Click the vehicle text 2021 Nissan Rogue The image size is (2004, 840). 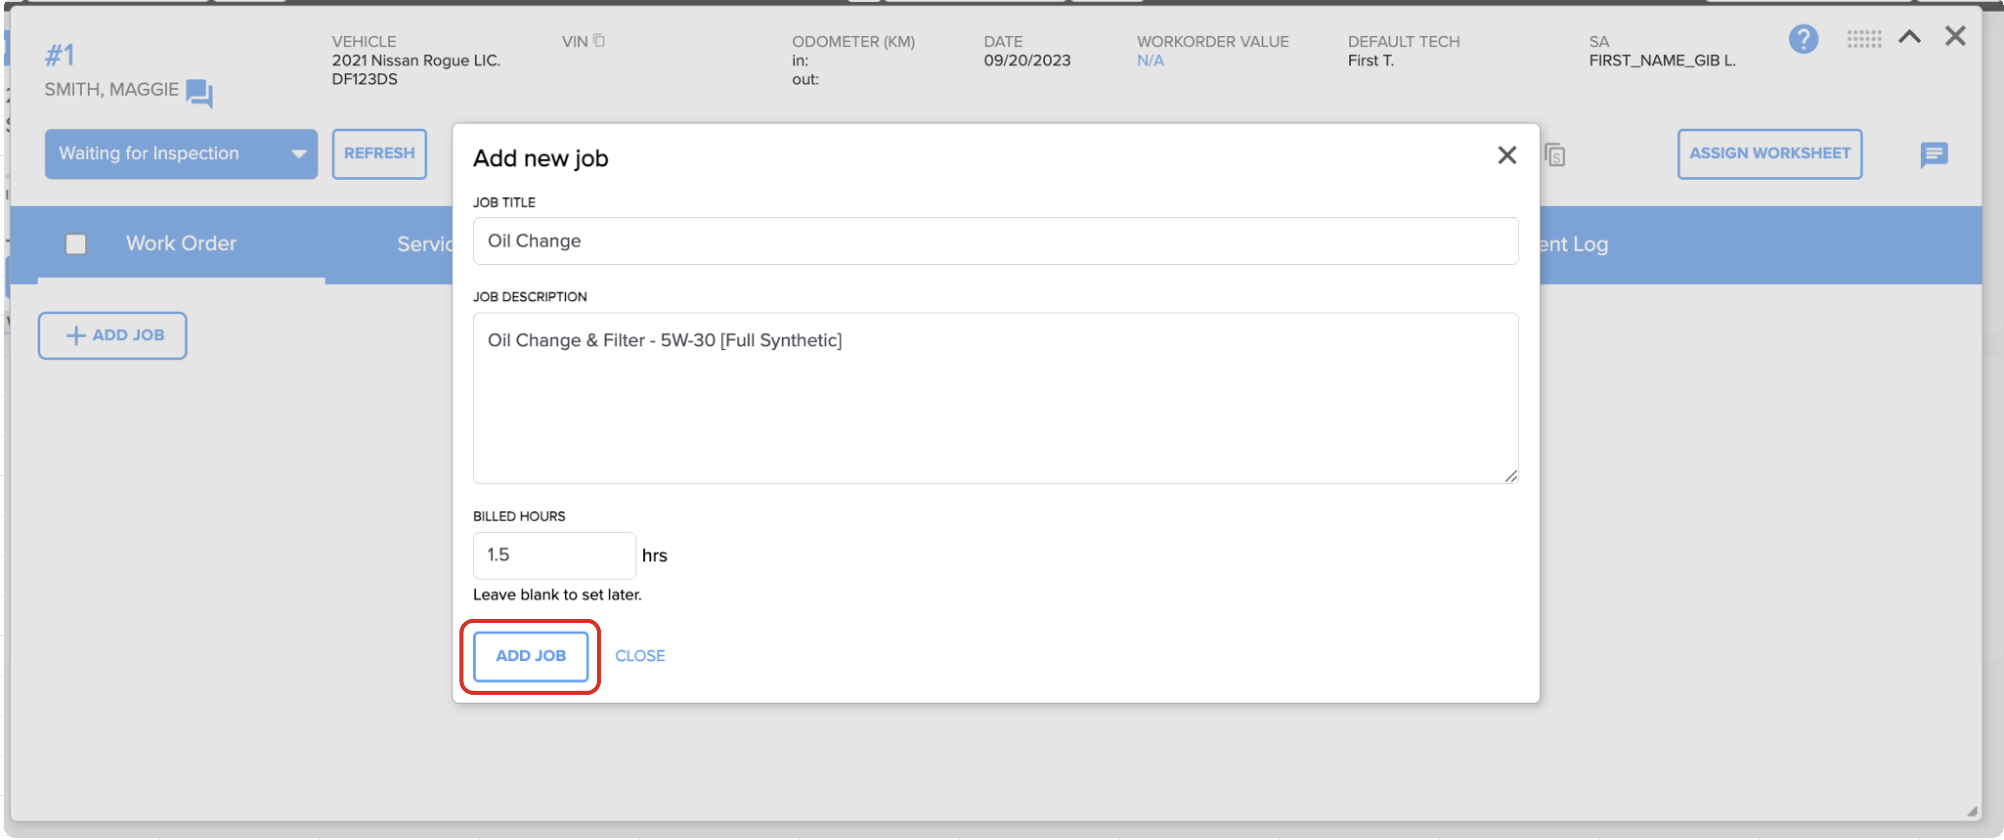[401, 61]
